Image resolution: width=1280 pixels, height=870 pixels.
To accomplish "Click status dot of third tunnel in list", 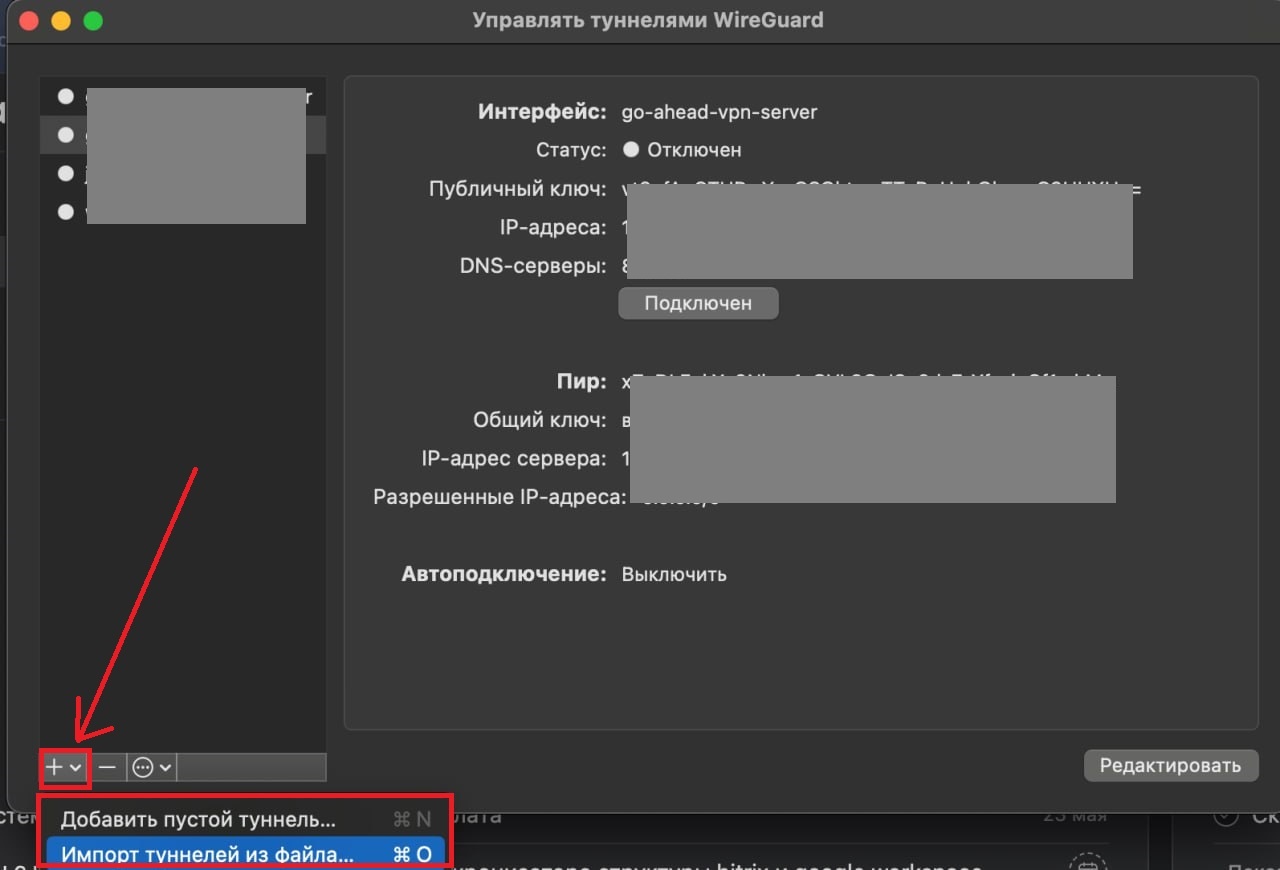I will [x=66, y=173].
